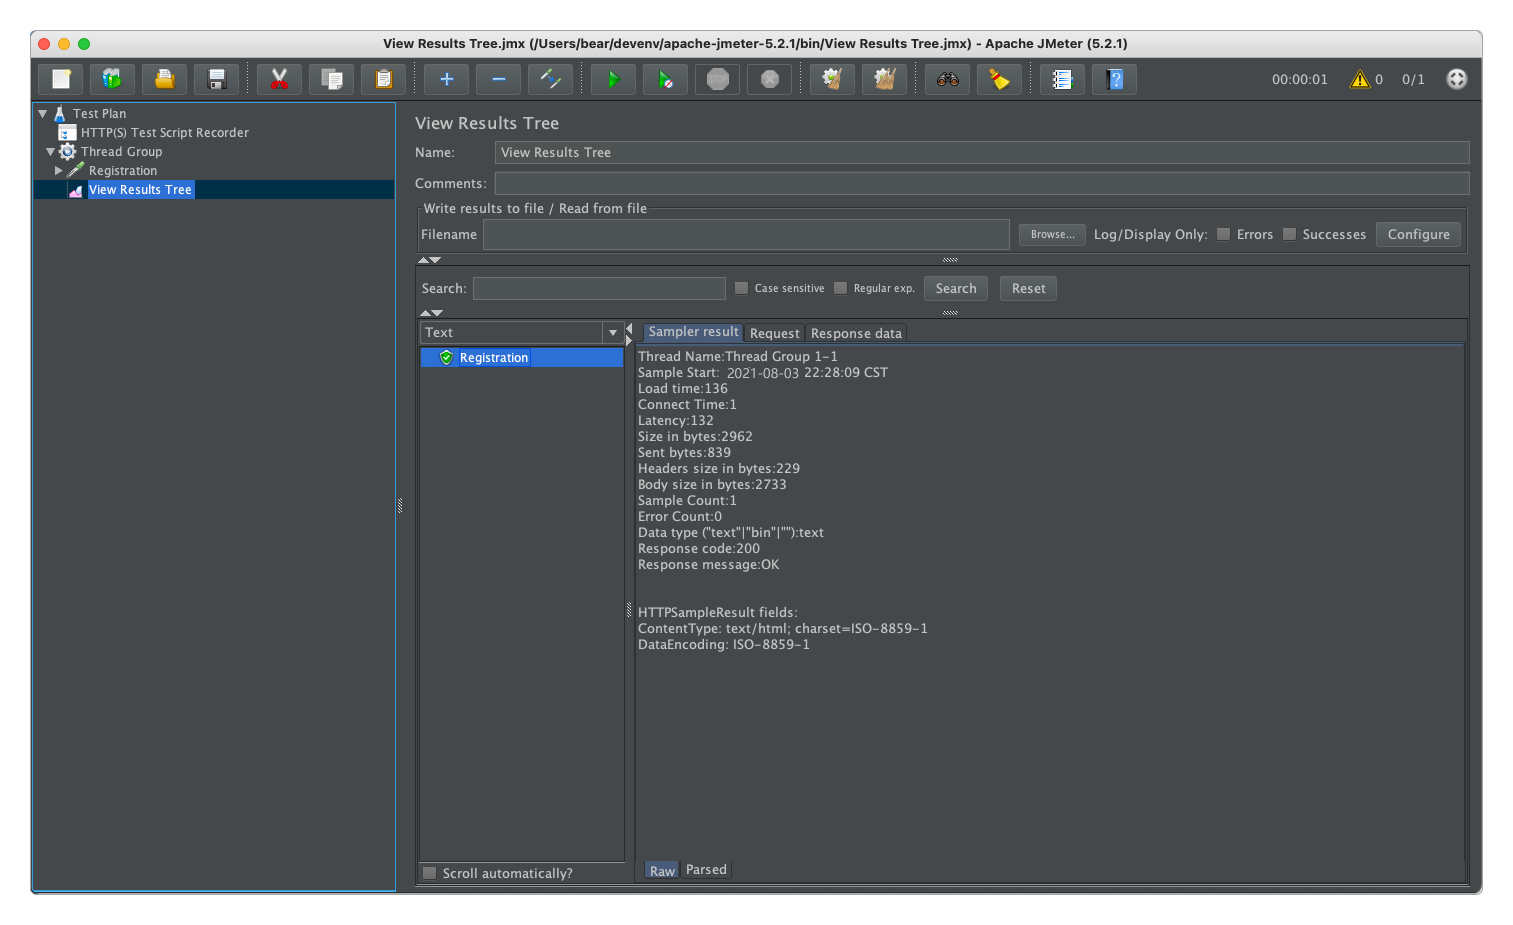Click the Comments input field
This screenshot has width=1513, height=925.
[x=982, y=183]
